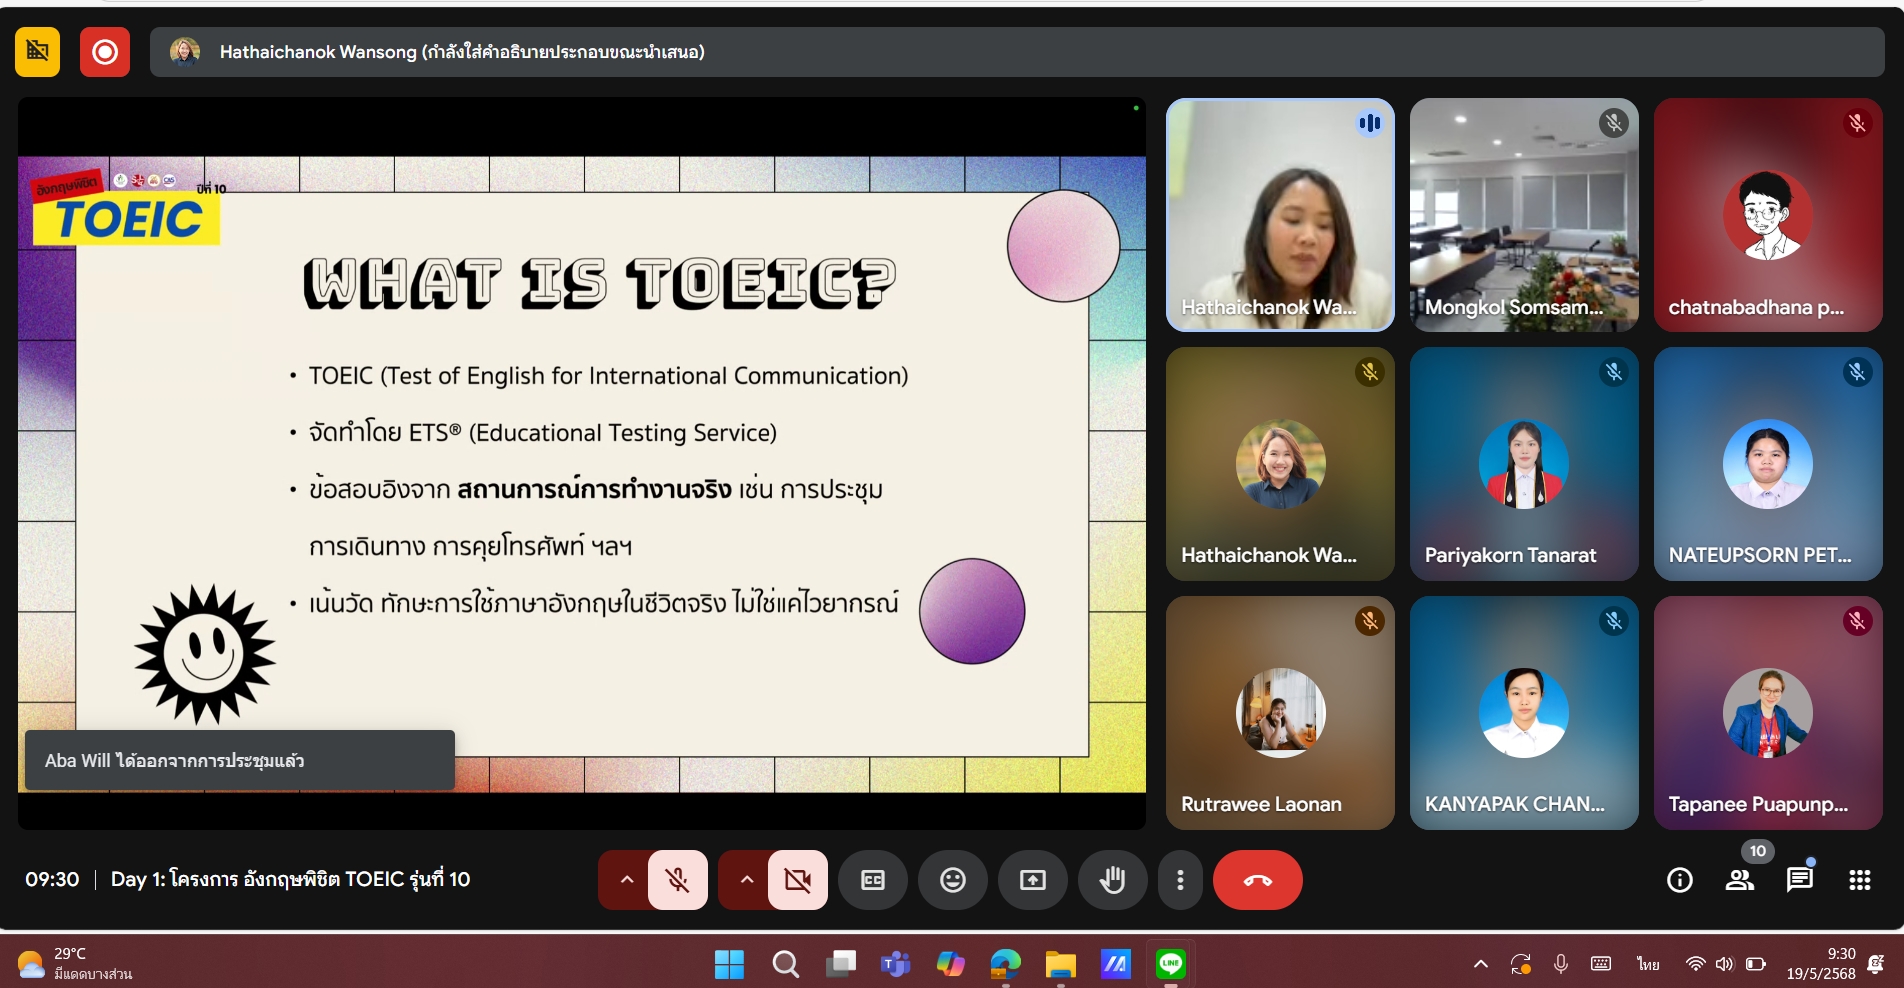
Task: Click the Hathaichanok Wansong presenter banner
Action: (x=1017, y=52)
